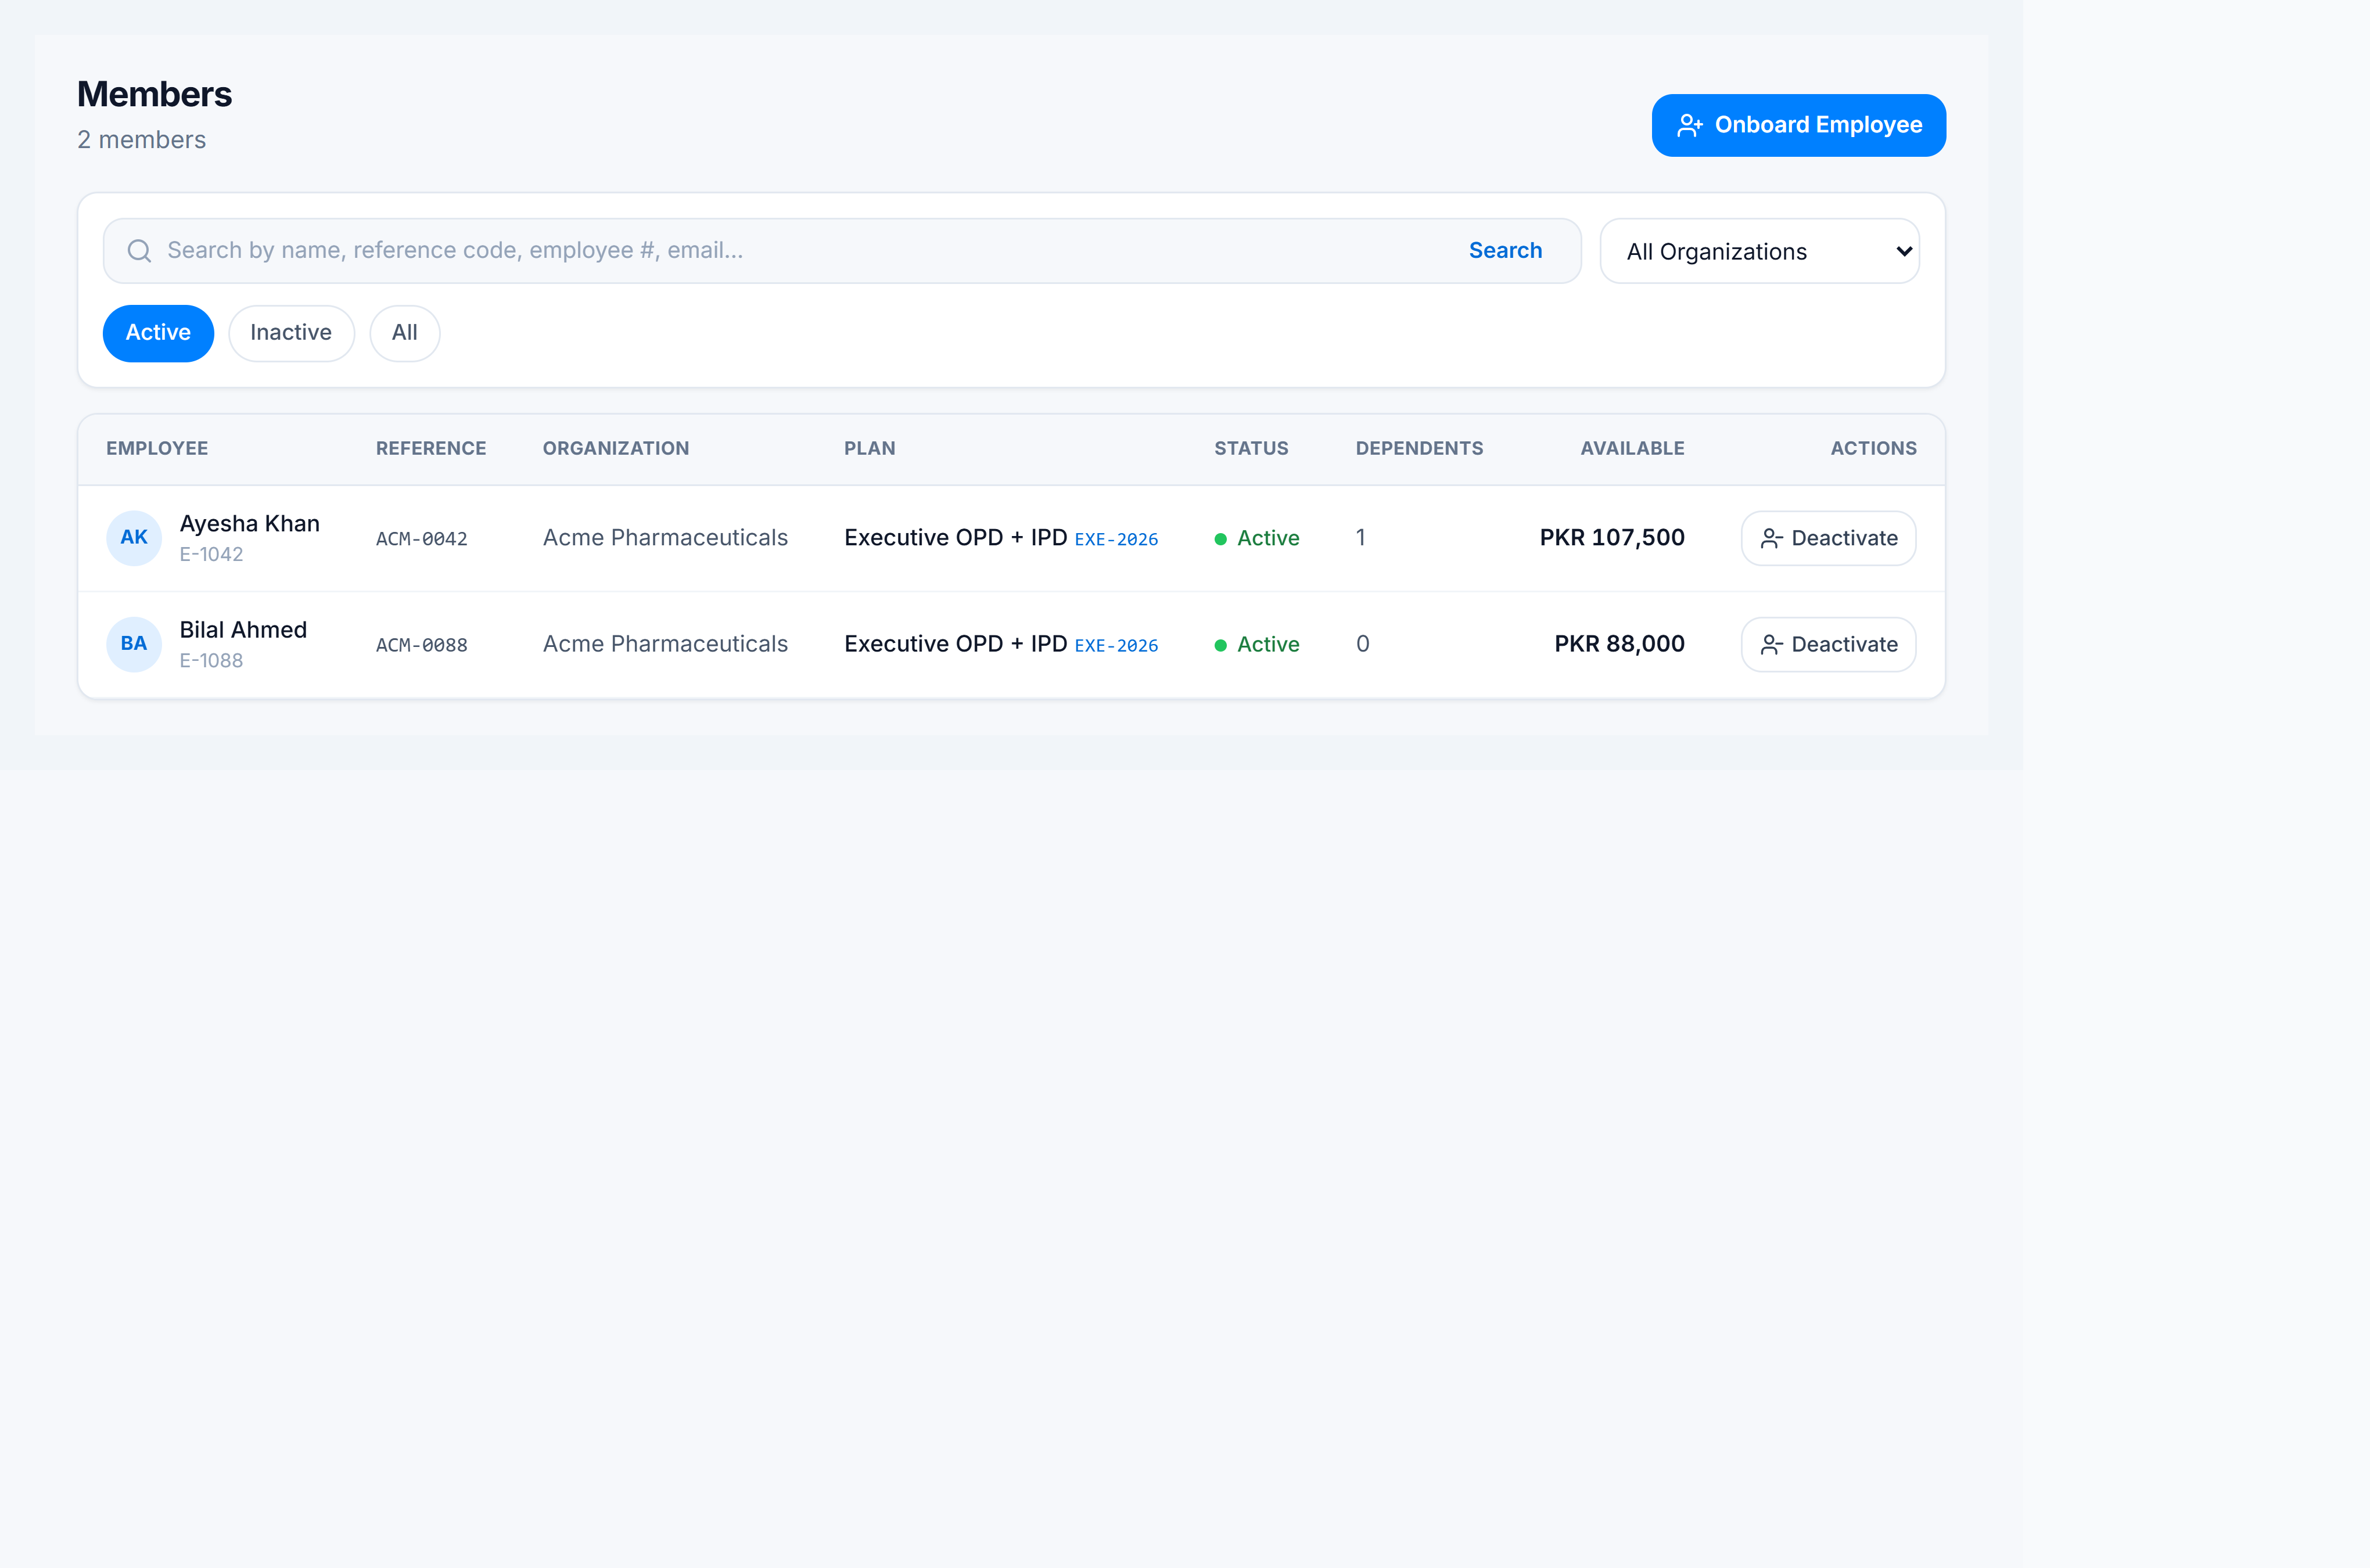Click the Onboard Employee button
2370x1568 pixels.
(x=1798, y=125)
